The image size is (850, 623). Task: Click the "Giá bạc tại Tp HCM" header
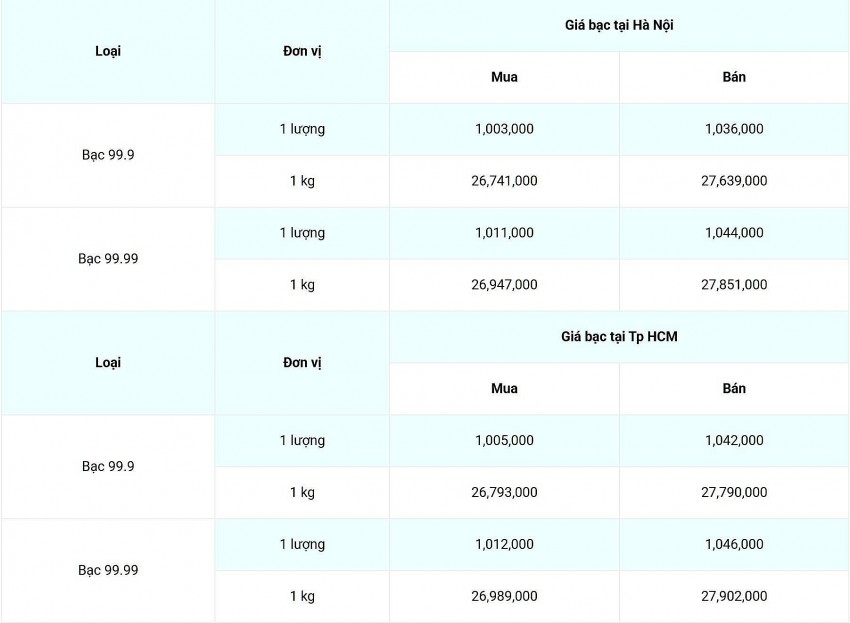click(619, 337)
